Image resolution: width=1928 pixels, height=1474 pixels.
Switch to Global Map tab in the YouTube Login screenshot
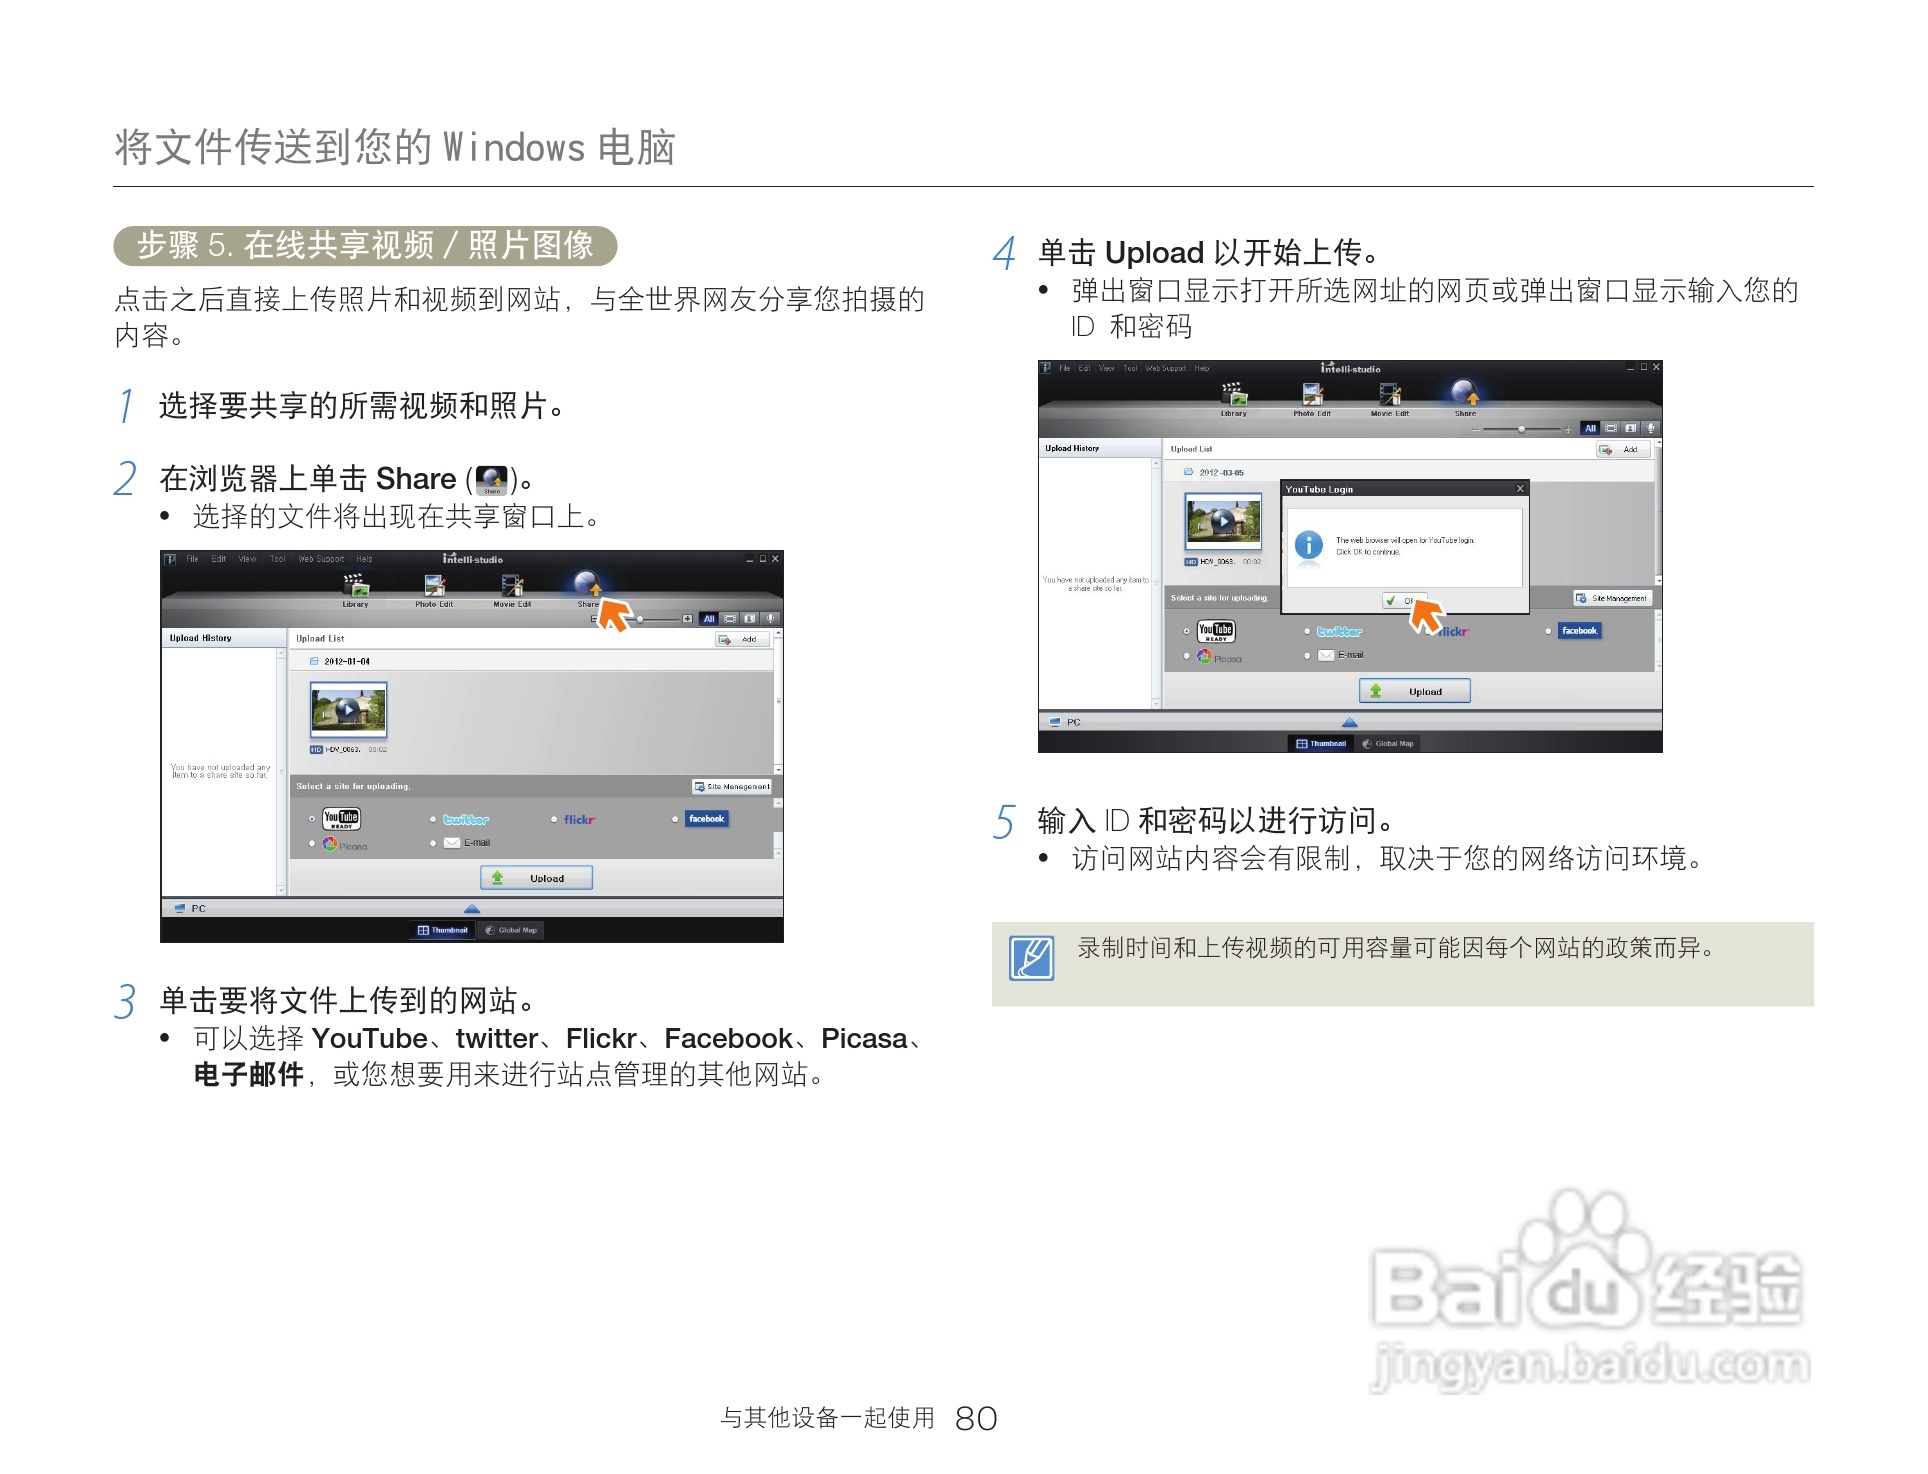point(1387,743)
